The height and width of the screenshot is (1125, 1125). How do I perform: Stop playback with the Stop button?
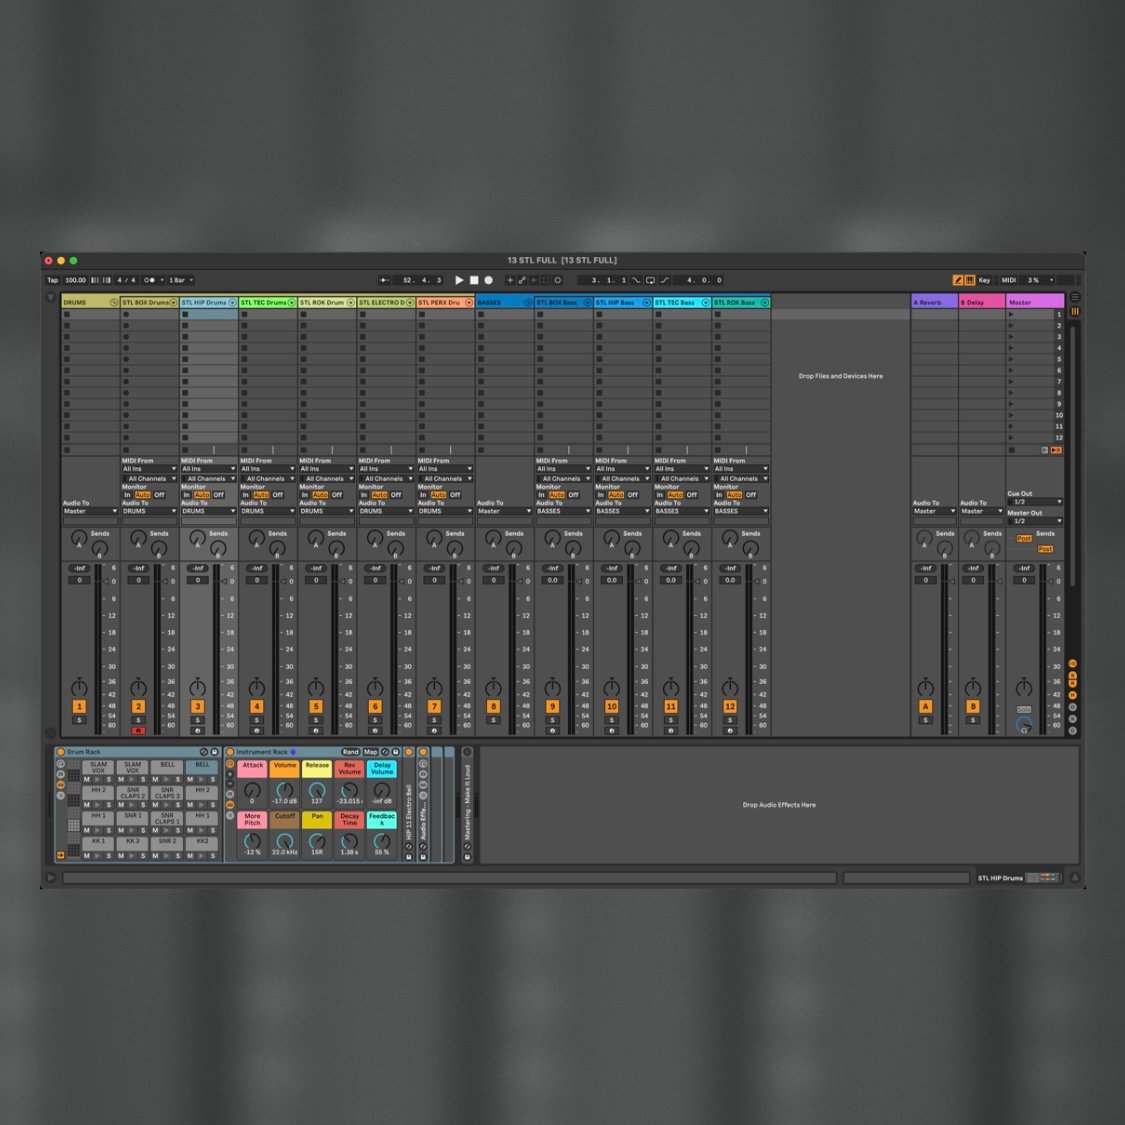[x=474, y=280]
